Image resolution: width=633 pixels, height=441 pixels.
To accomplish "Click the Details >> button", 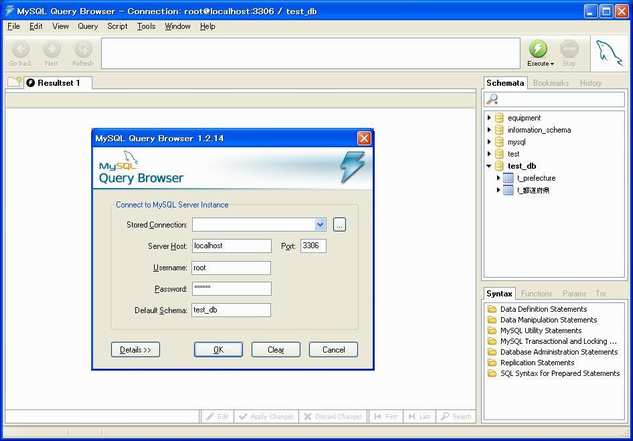I will (135, 350).
